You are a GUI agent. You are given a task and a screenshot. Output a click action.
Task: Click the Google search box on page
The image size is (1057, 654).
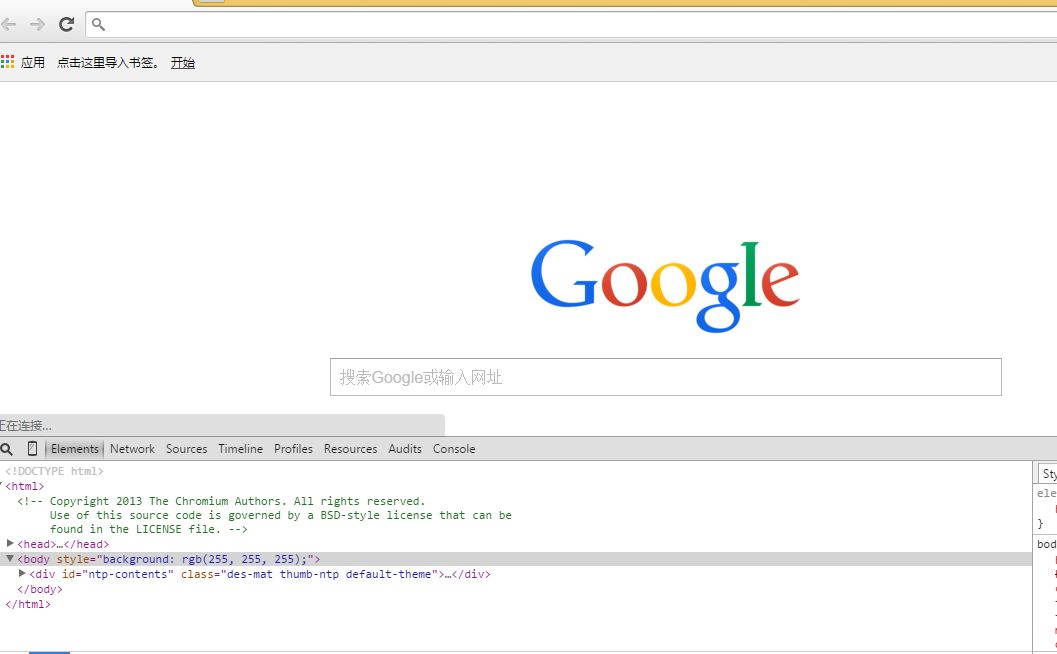tap(665, 377)
